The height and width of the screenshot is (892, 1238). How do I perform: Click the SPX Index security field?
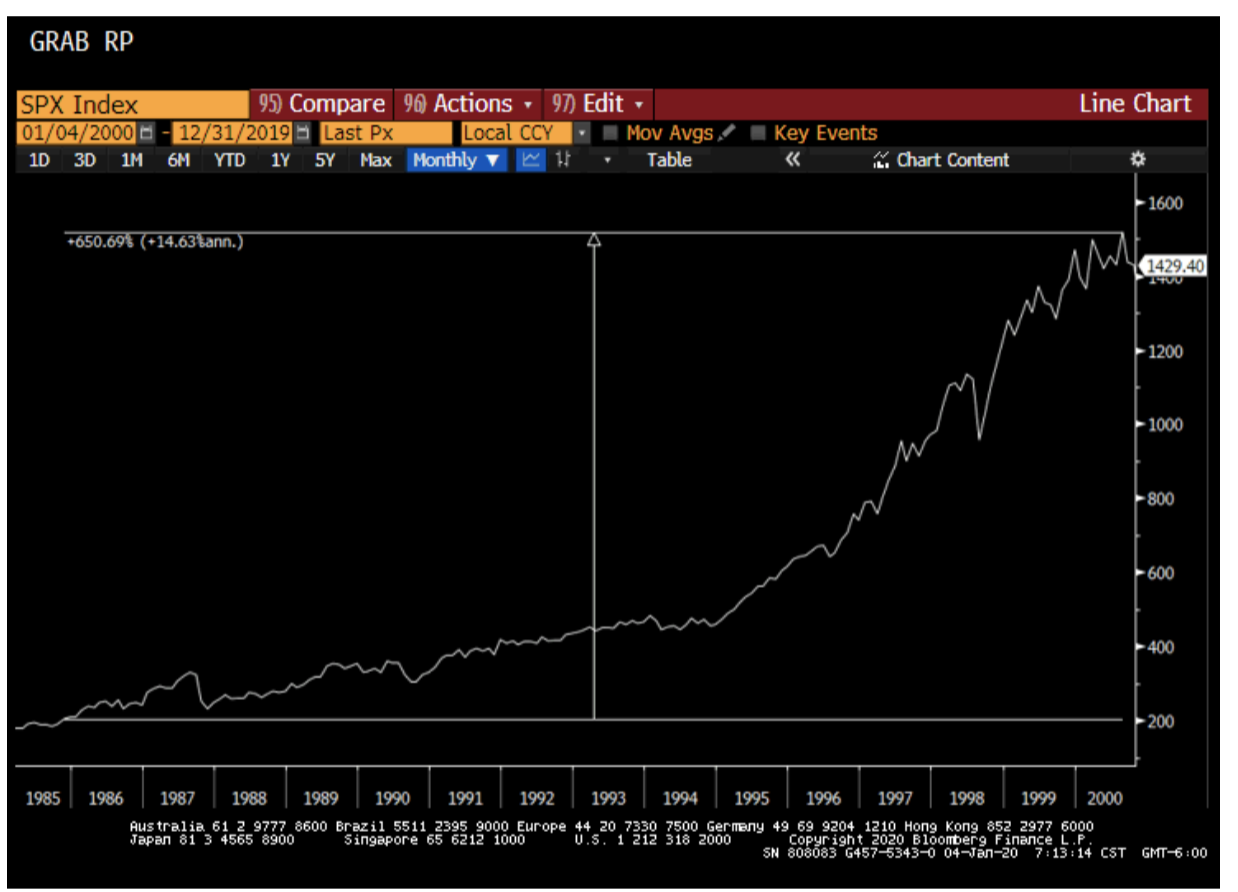tap(132, 105)
